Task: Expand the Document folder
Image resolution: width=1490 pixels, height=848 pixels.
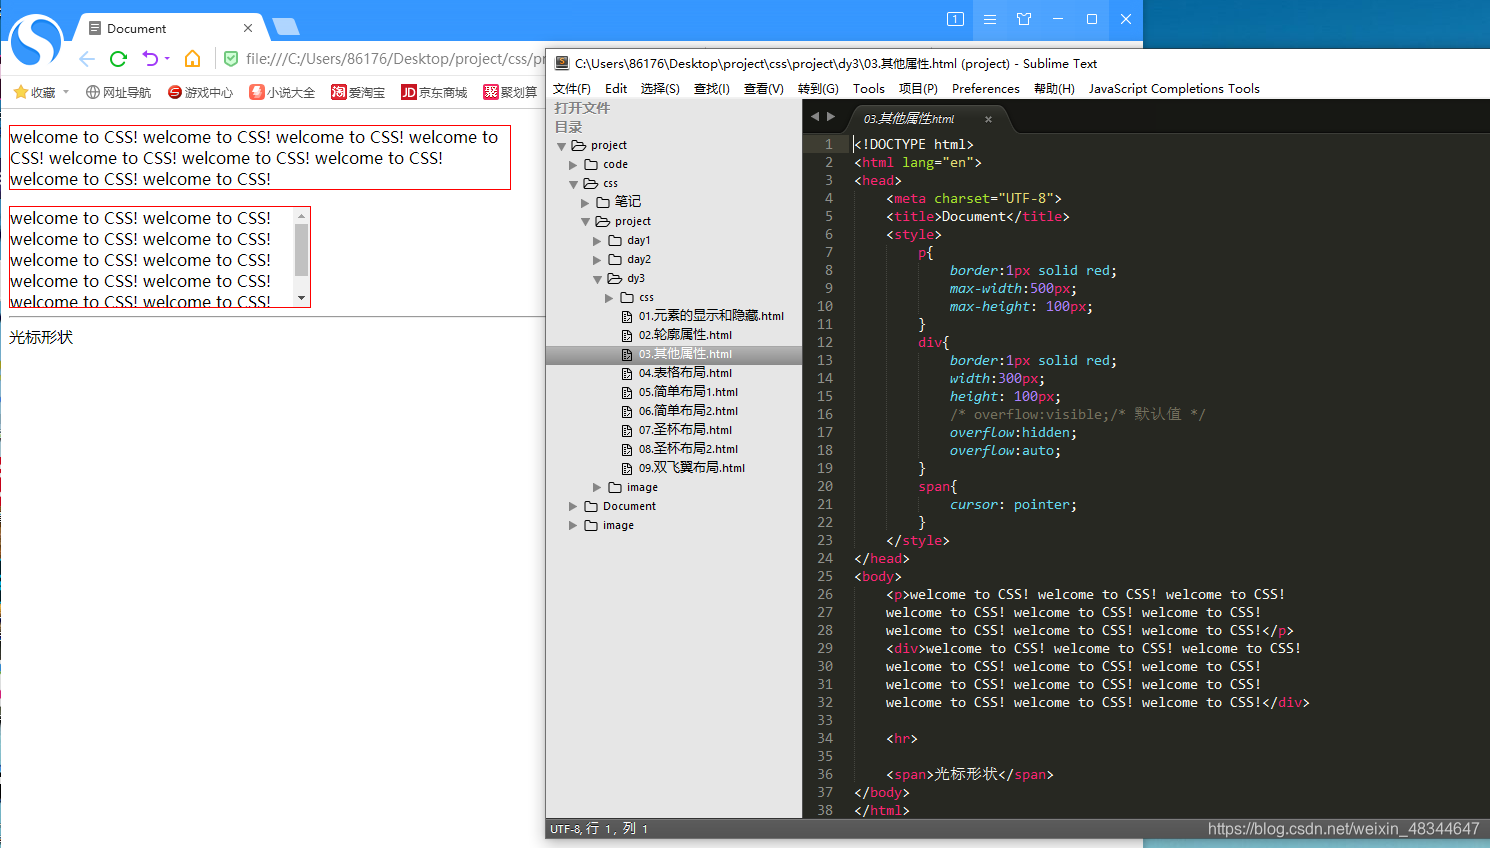Action: 573,507
